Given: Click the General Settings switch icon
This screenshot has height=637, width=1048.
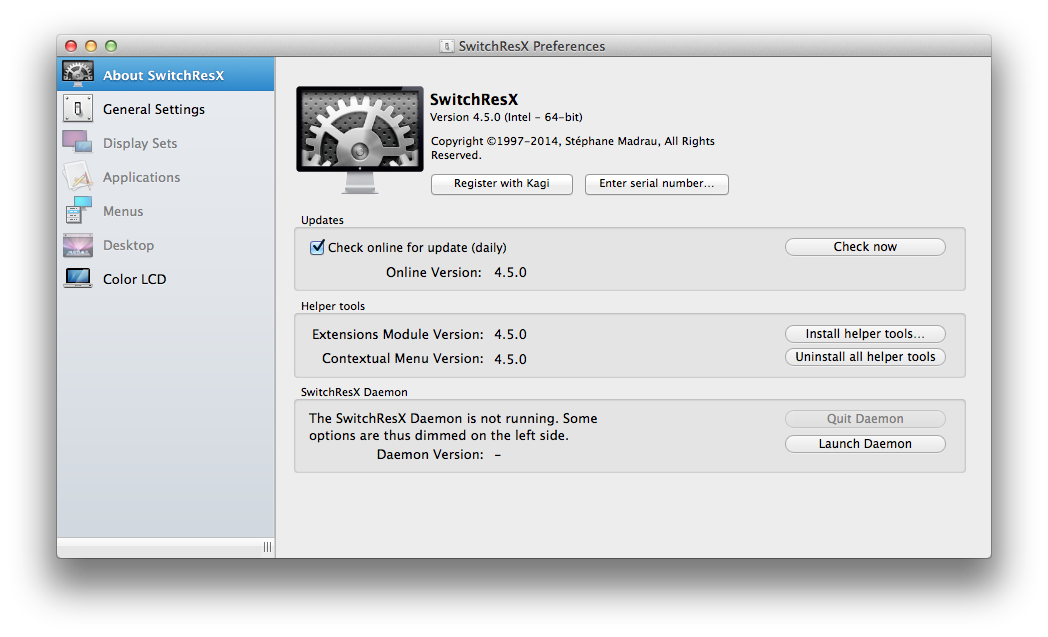Looking at the screenshot, I should click(x=78, y=108).
